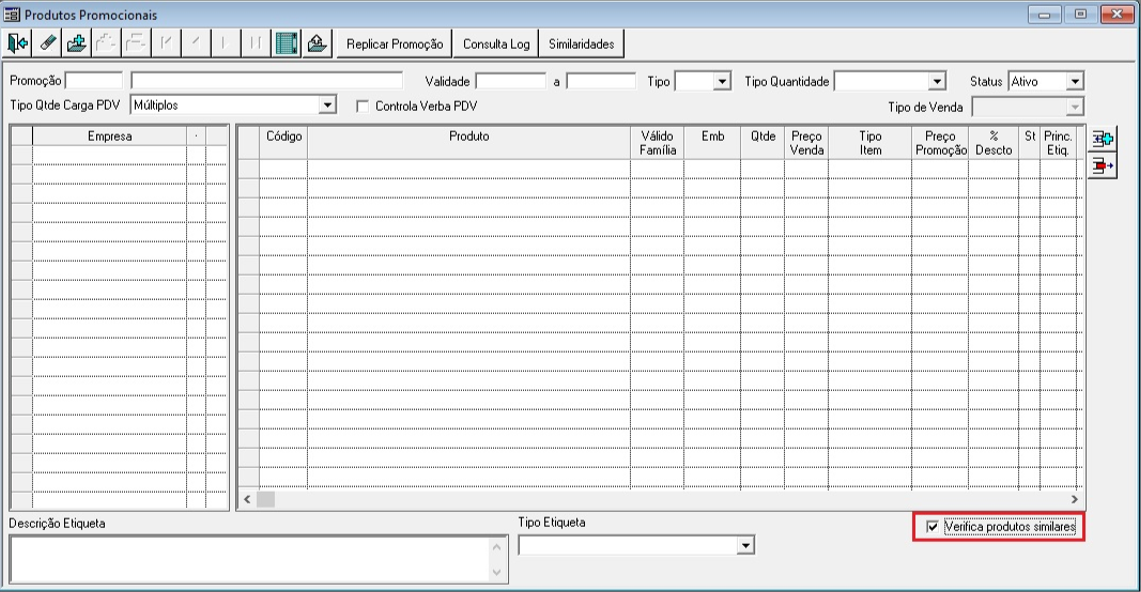Go to first record navigation icon

[166, 44]
